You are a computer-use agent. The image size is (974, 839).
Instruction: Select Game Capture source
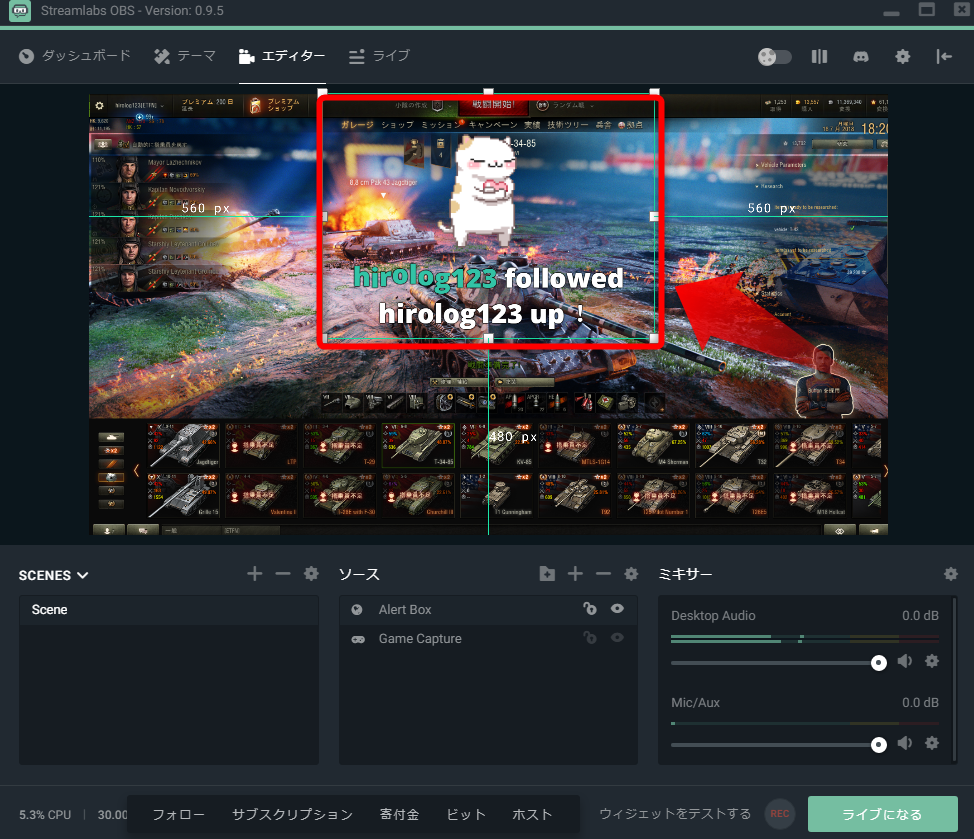click(x=488, y=638)
